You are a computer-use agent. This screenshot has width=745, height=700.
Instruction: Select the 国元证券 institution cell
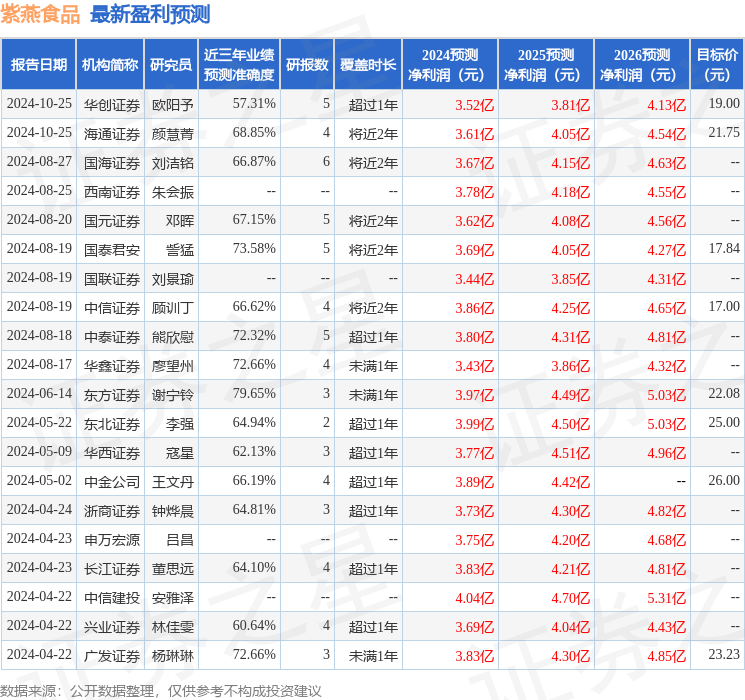click(x=112, y=221)
